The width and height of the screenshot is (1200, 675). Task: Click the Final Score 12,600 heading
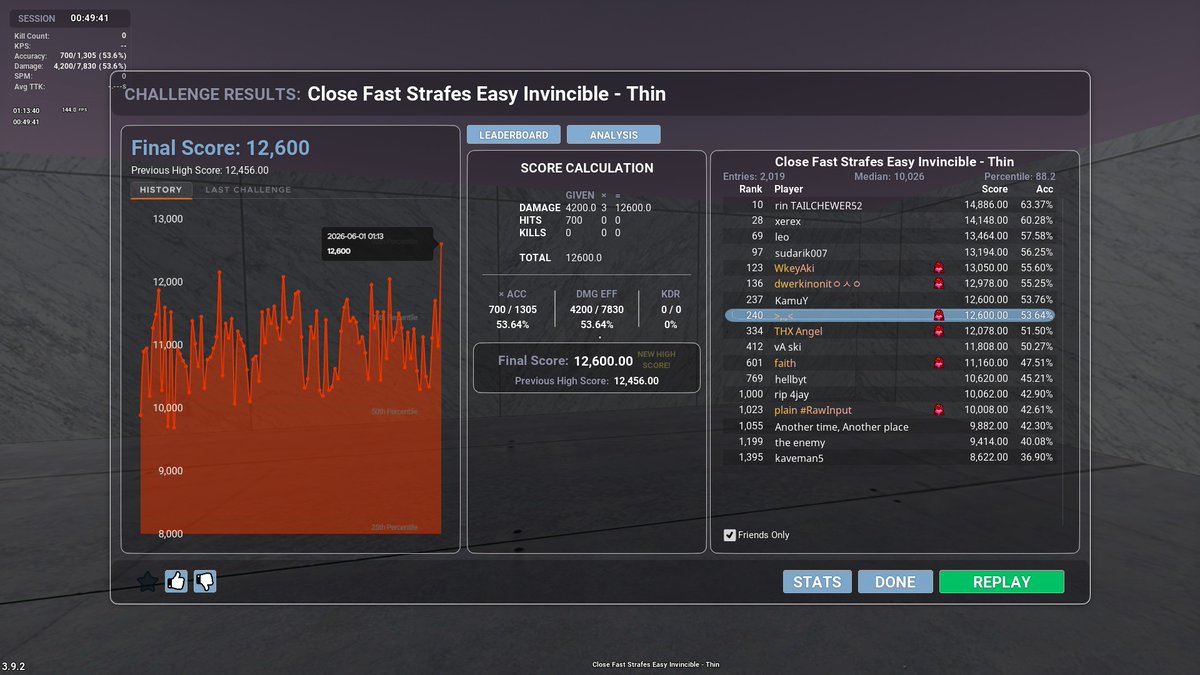[220, 149]
